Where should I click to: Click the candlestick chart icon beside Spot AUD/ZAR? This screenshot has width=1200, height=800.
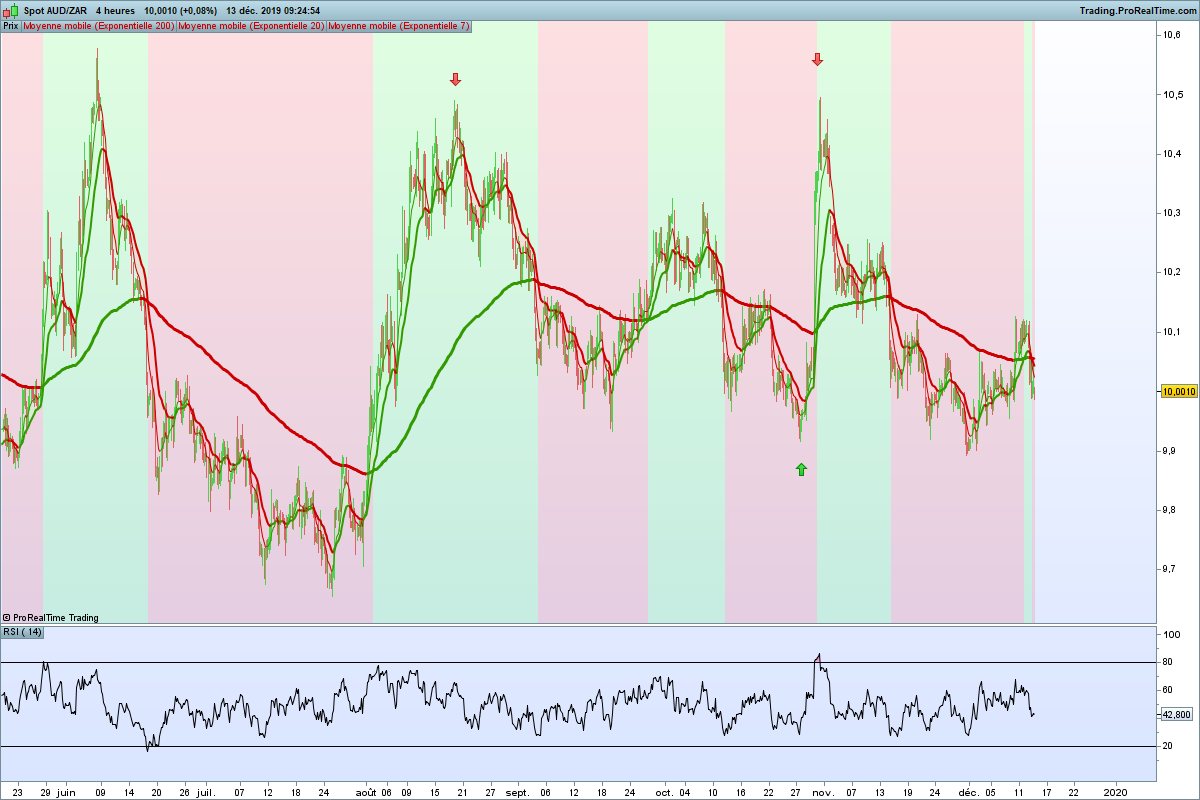coord(11,11)
